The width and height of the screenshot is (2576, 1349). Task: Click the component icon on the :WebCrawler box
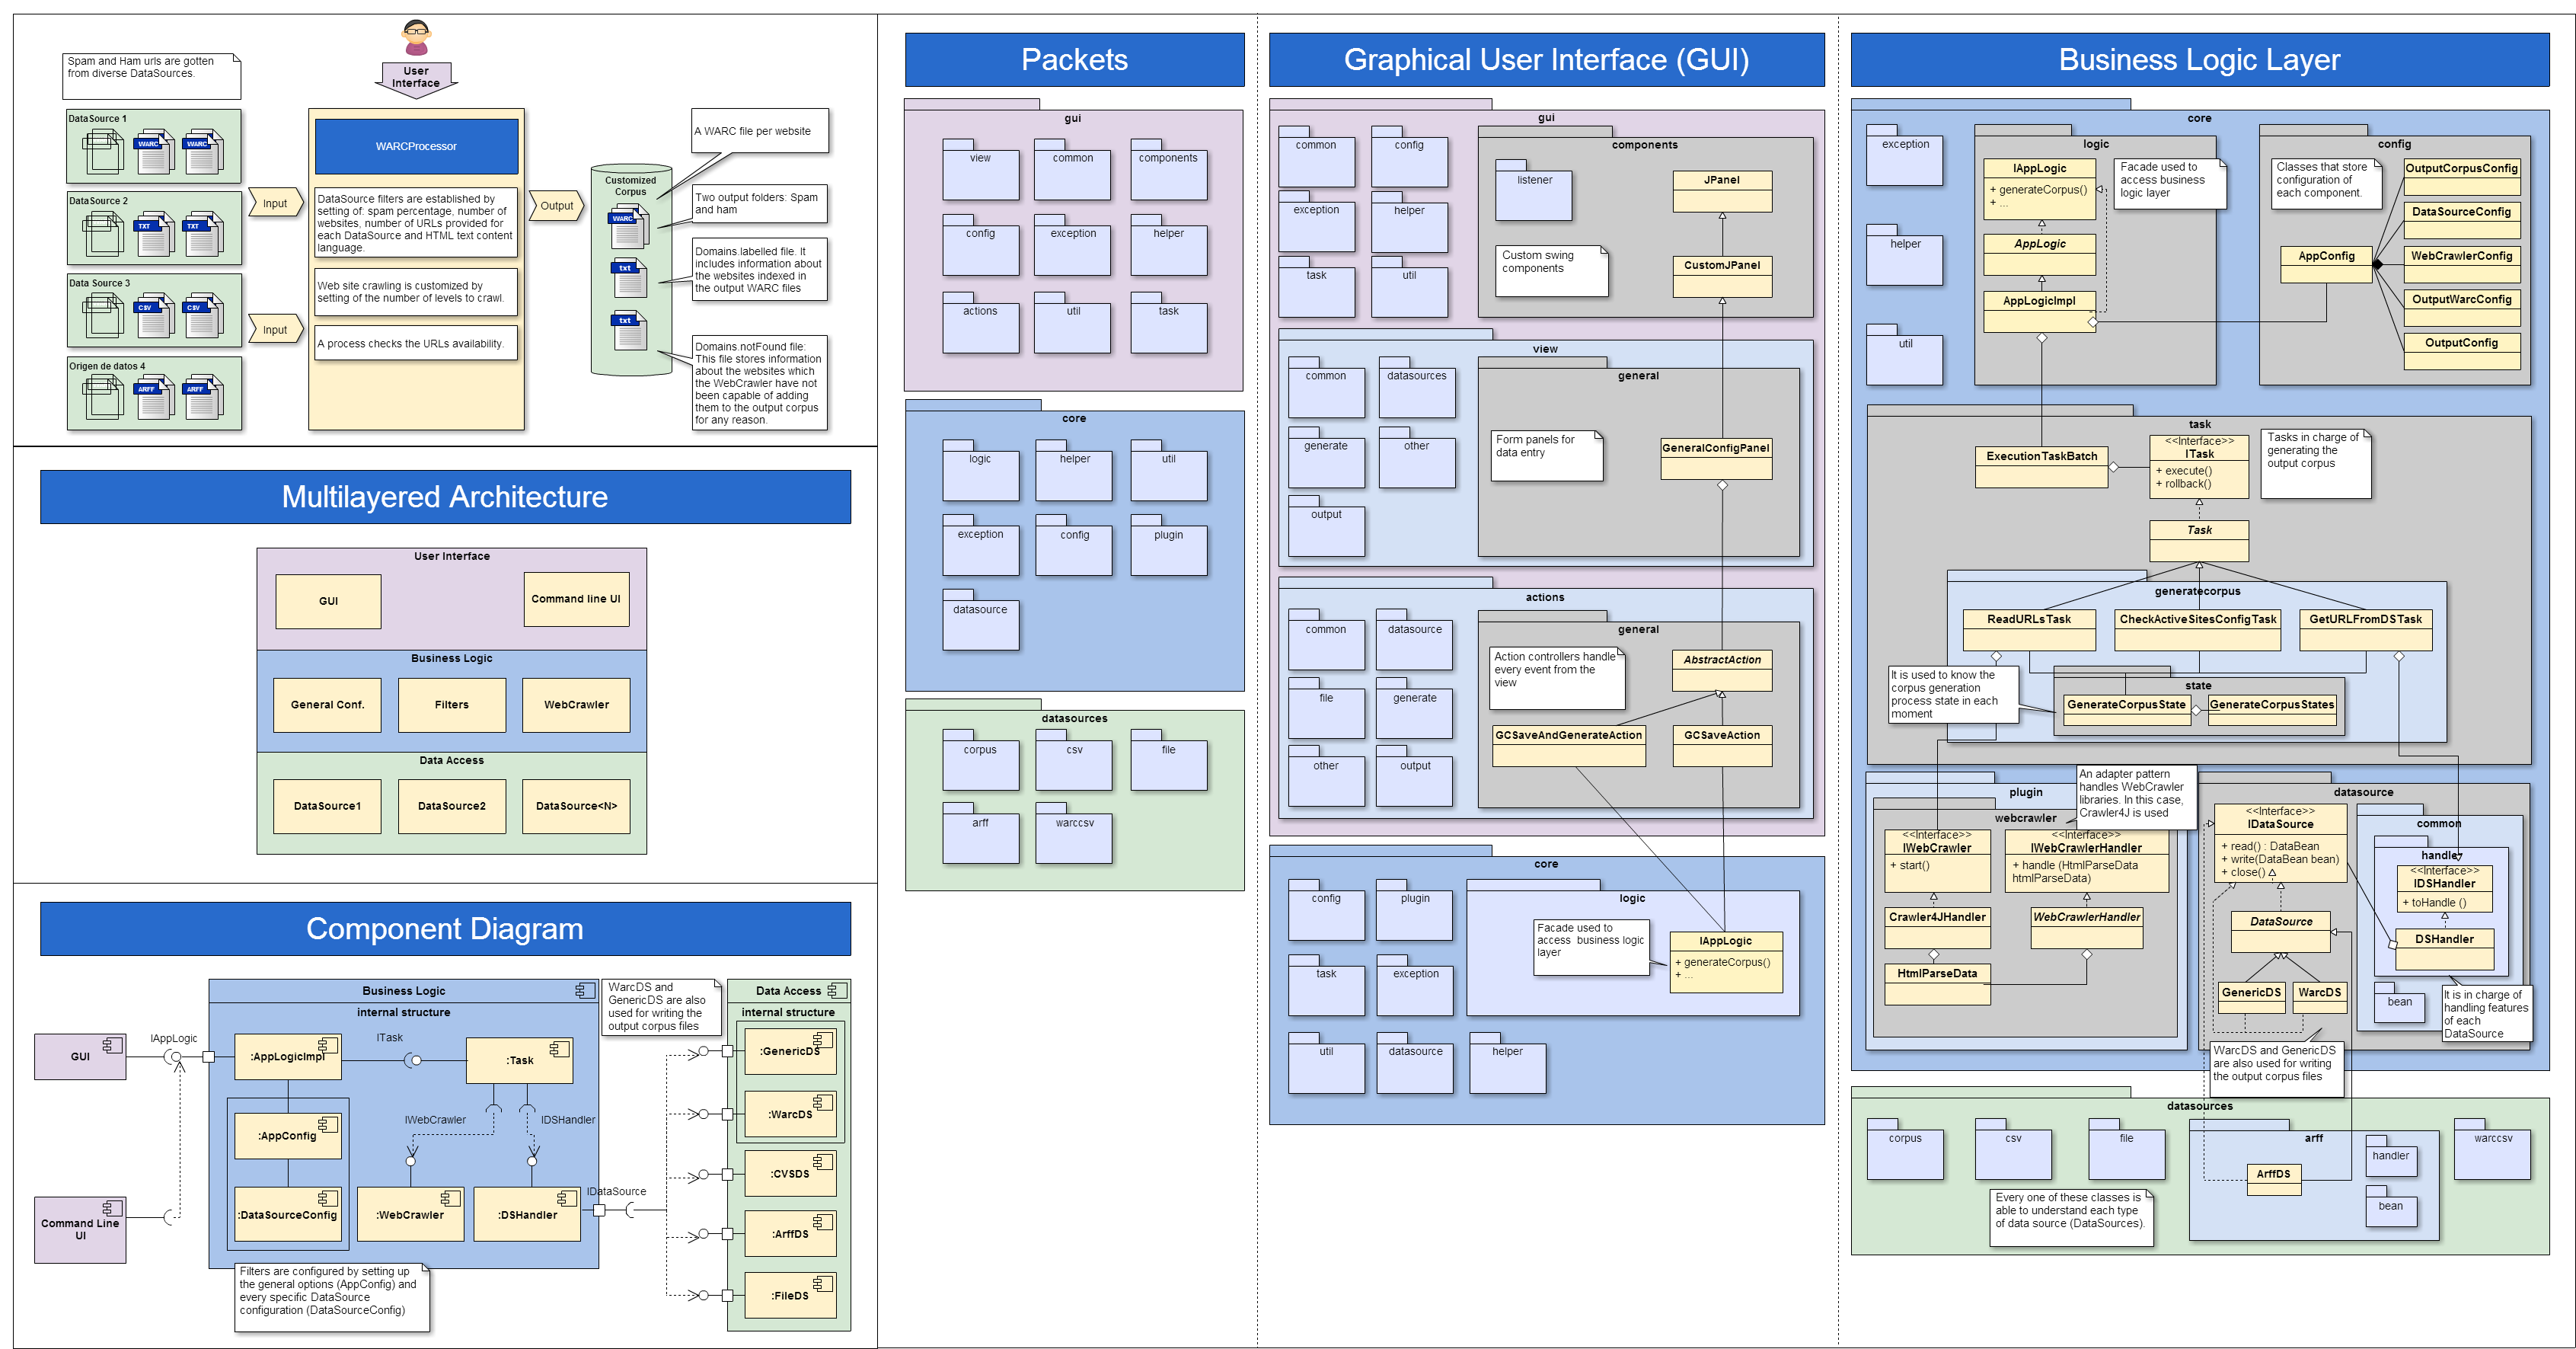[x=450, y=1198]
